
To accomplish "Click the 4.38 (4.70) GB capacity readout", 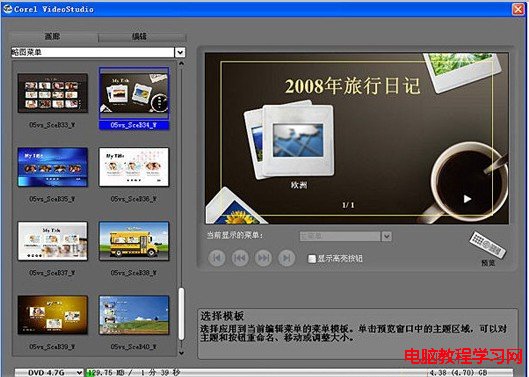I will click(459, 373).
